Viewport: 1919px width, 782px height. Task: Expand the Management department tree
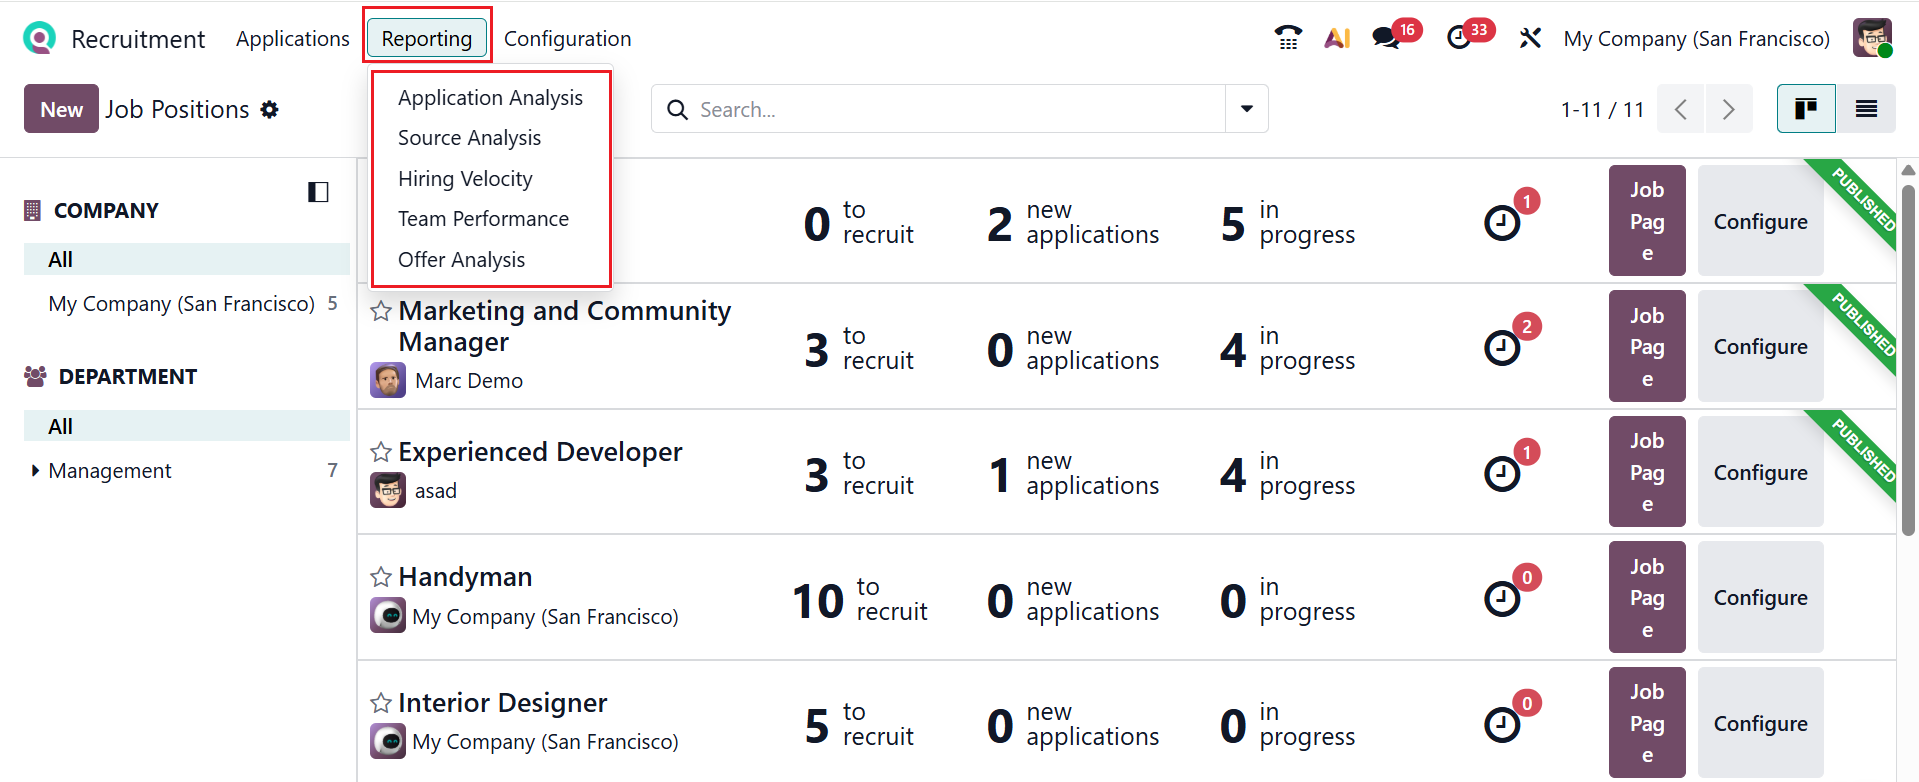[x=36, y=471]
